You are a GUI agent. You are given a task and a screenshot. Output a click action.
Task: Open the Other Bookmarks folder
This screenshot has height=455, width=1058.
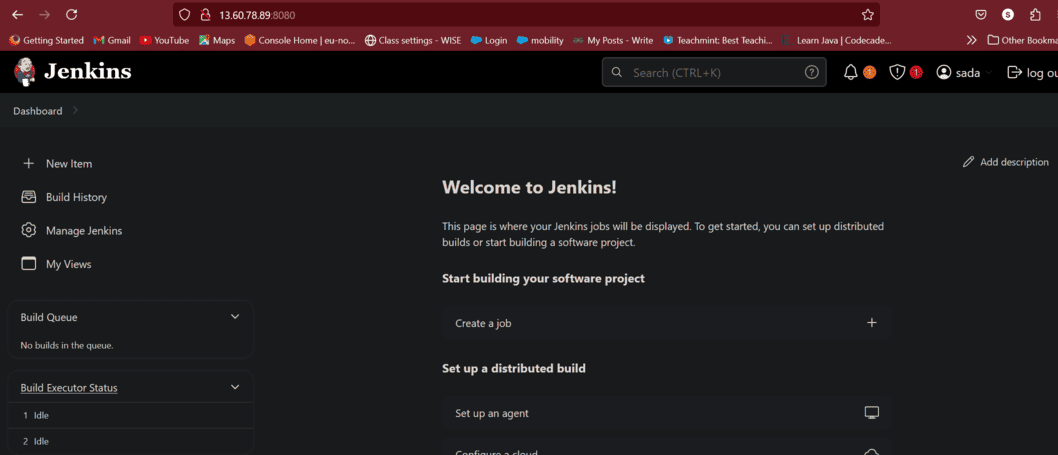1022,41
